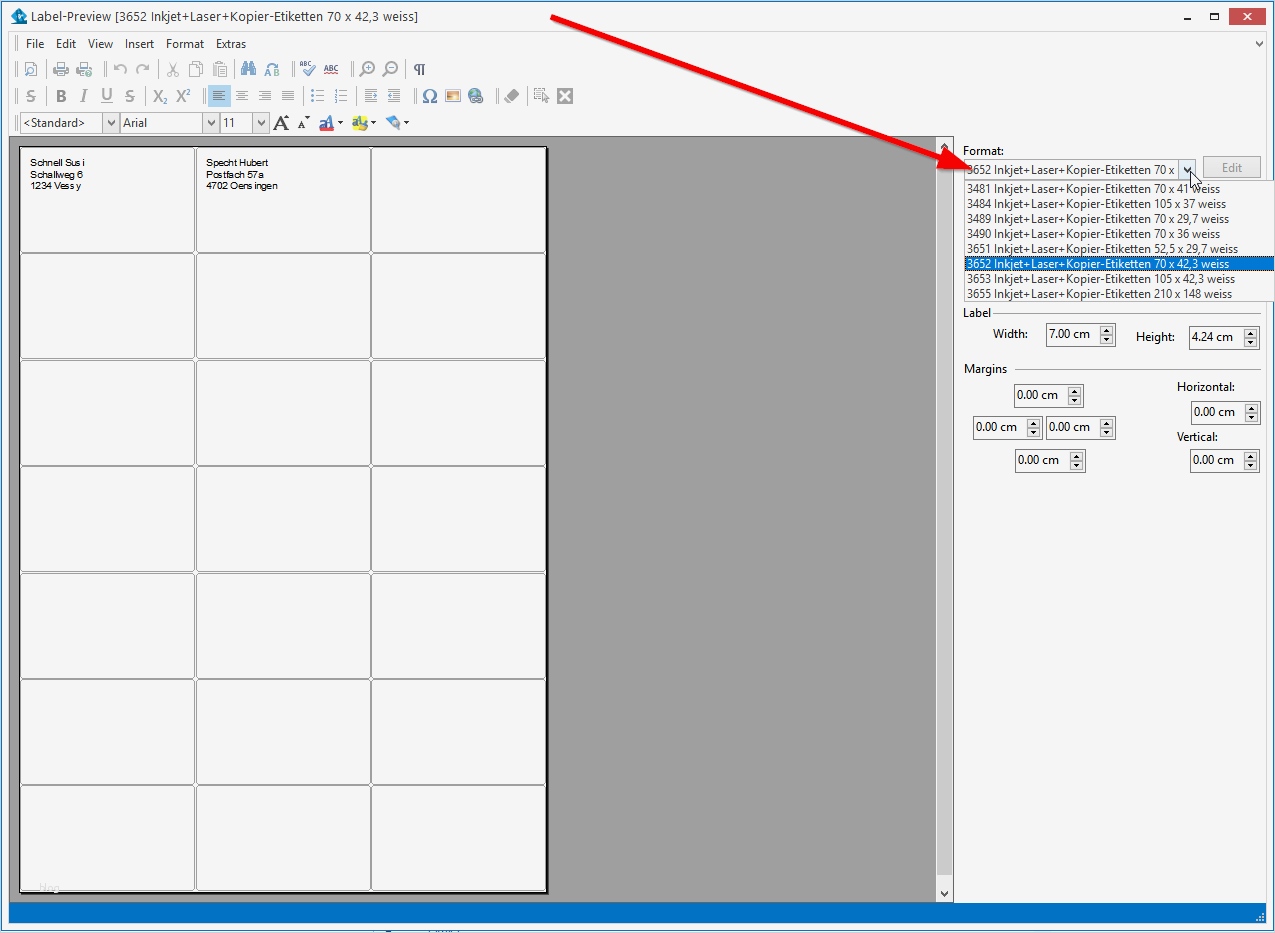Open the font size 11 dropdown
The image size is (1275, 933).
coord(262,123)
